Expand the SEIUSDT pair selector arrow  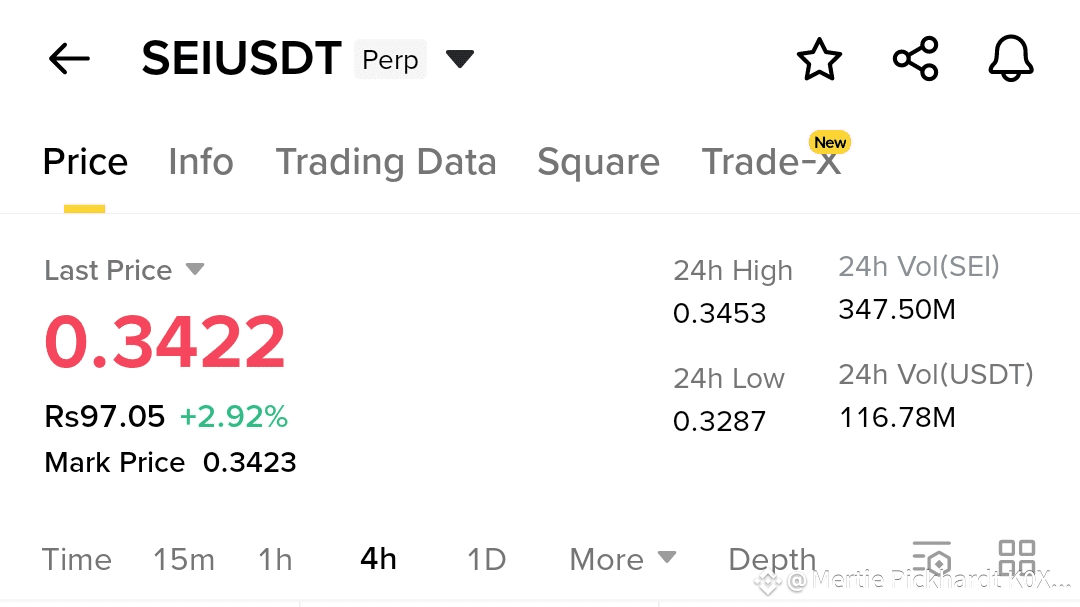pyautogui.click(x=459, y=59)
